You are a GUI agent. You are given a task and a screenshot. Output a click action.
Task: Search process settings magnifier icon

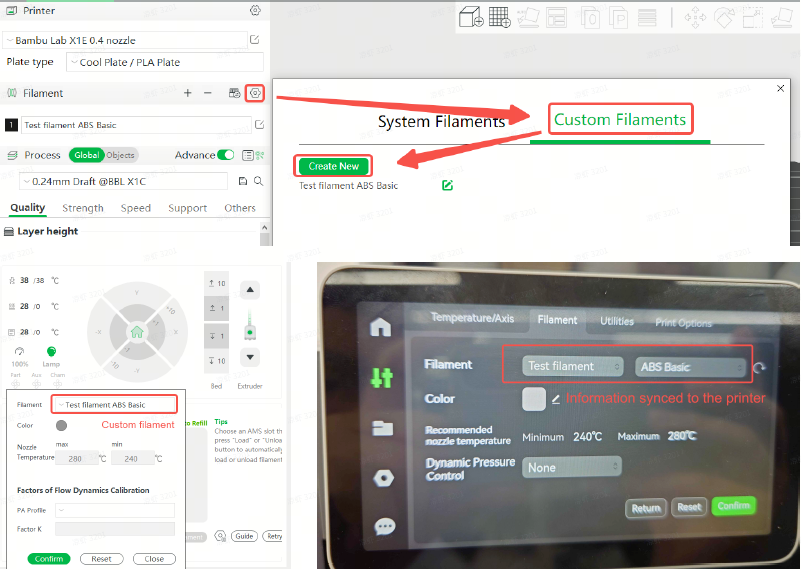tap(259, 181)
